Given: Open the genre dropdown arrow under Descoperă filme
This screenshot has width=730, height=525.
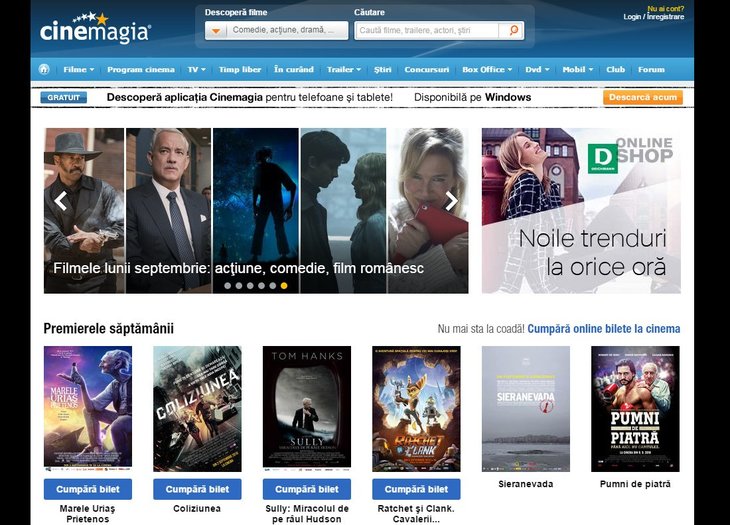Looking at the screenshot, I should [x=216, y=31].
